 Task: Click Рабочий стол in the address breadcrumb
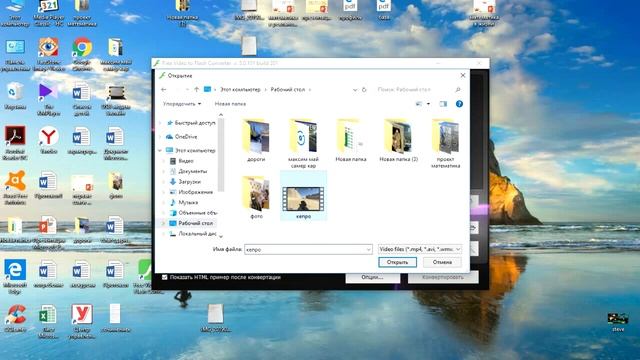coord(287,89)
